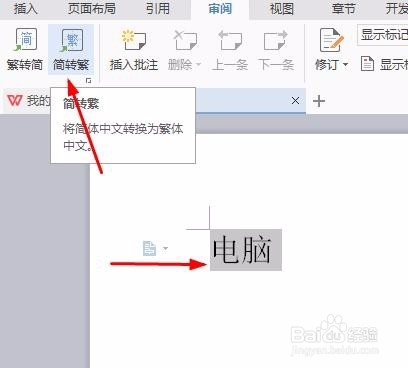Image resolution: width=408 pixels, height=368 pixels.
Task: Open the 修订 dropdown arrow
Action: [x=345, y=64]
